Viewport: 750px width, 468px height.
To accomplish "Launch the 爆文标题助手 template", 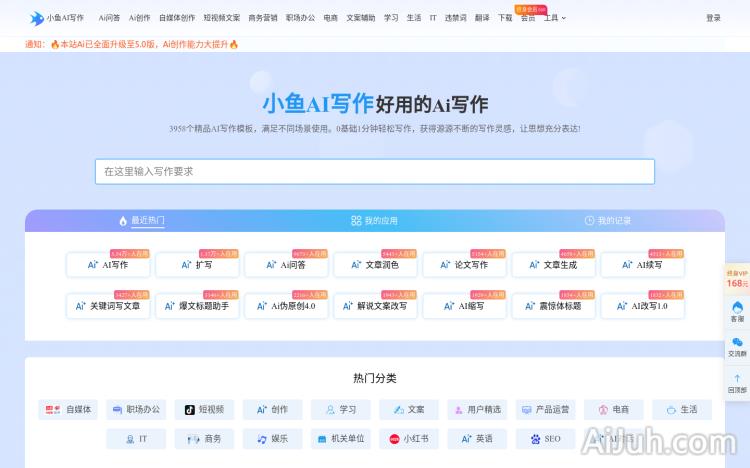I will 196,306.
